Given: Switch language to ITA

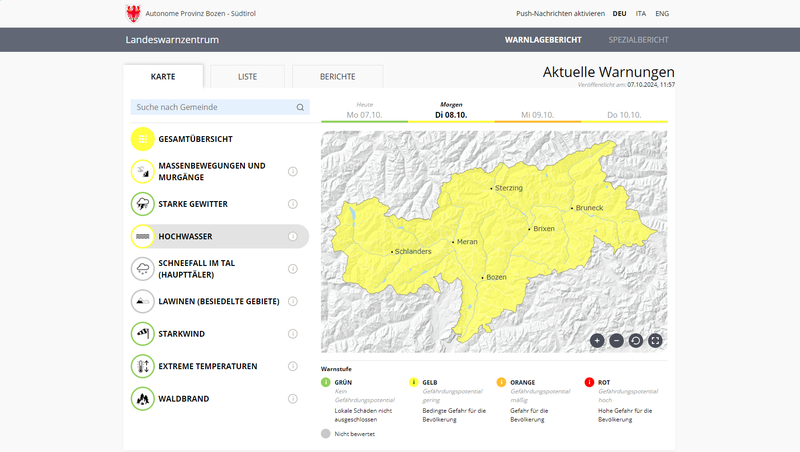Looking at the screenshot, I should pyautogui.click(x=640, y=14).
